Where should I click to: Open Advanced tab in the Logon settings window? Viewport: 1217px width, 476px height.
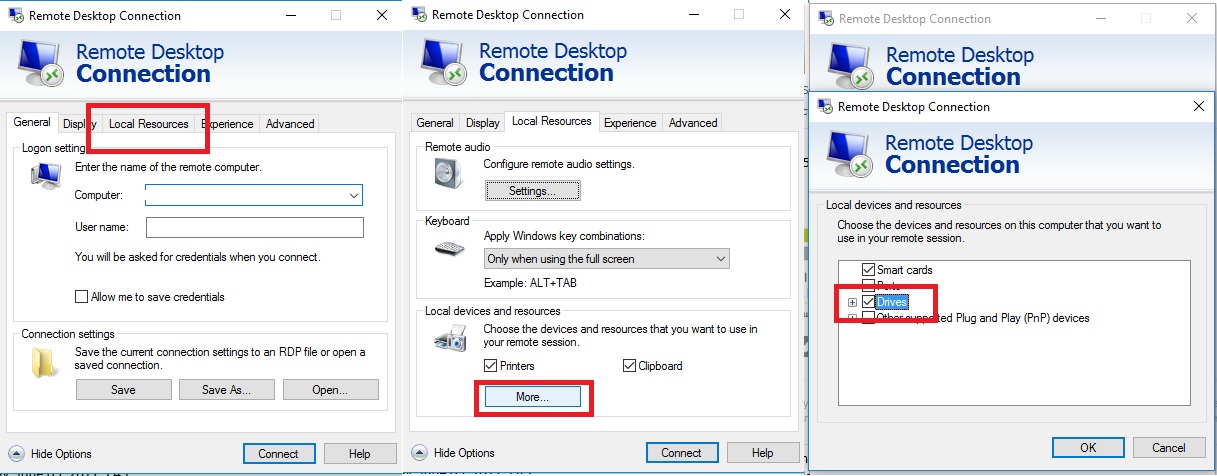pyautogui.click(x=290, y=124)
